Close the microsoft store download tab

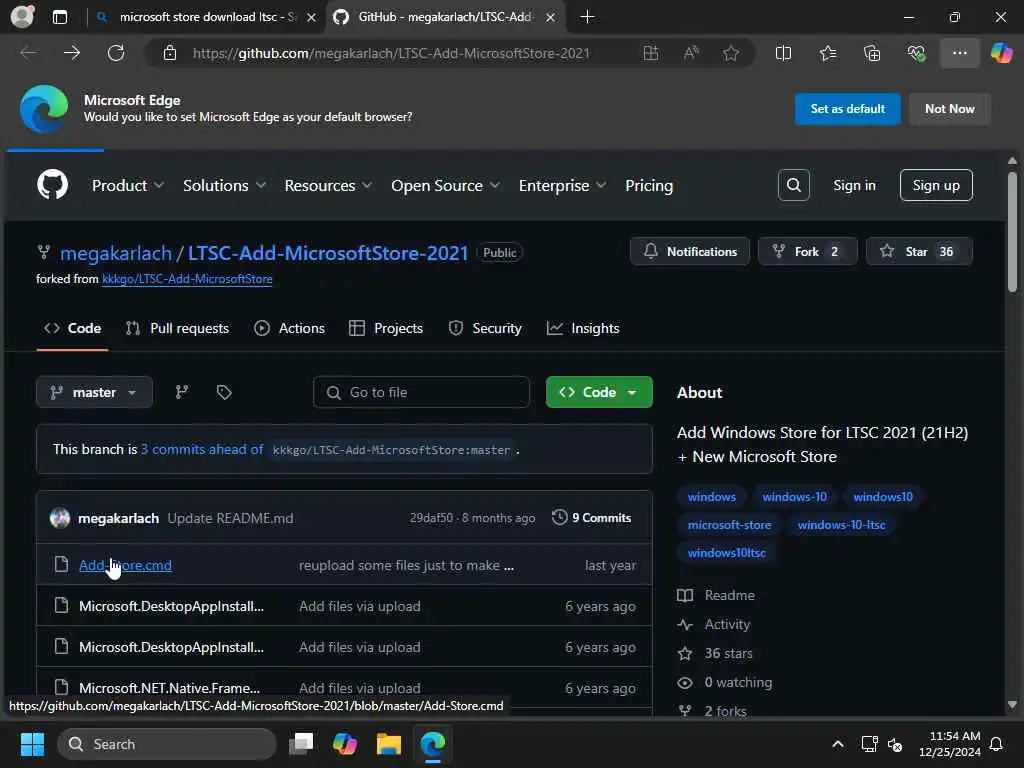click(312, 17)
